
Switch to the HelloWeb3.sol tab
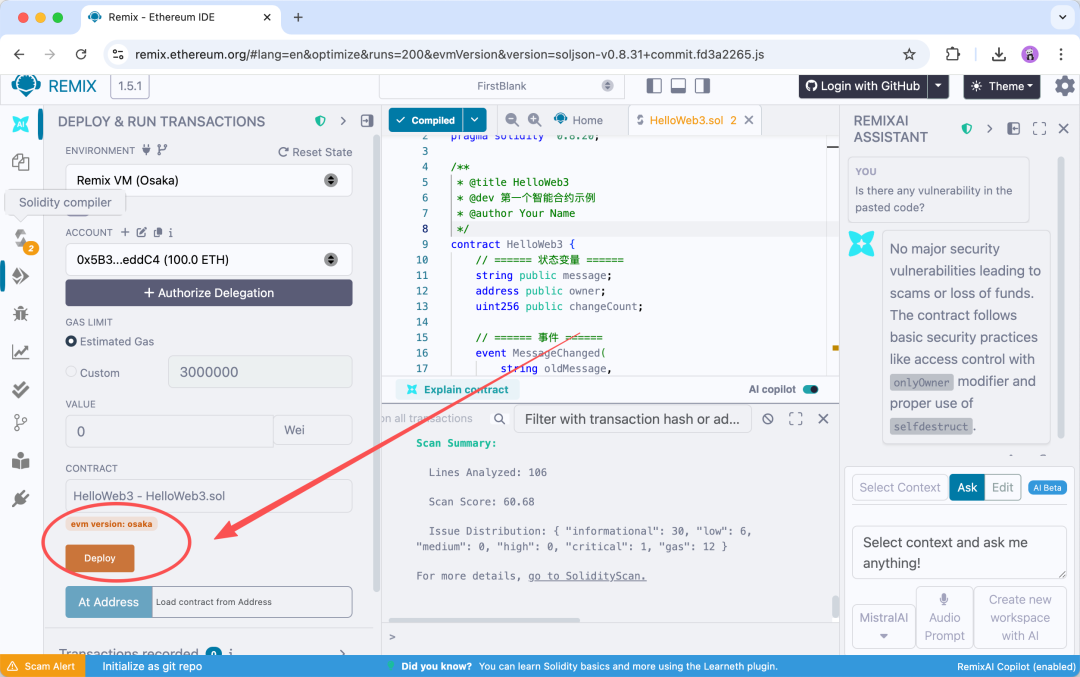click(686, 120)
